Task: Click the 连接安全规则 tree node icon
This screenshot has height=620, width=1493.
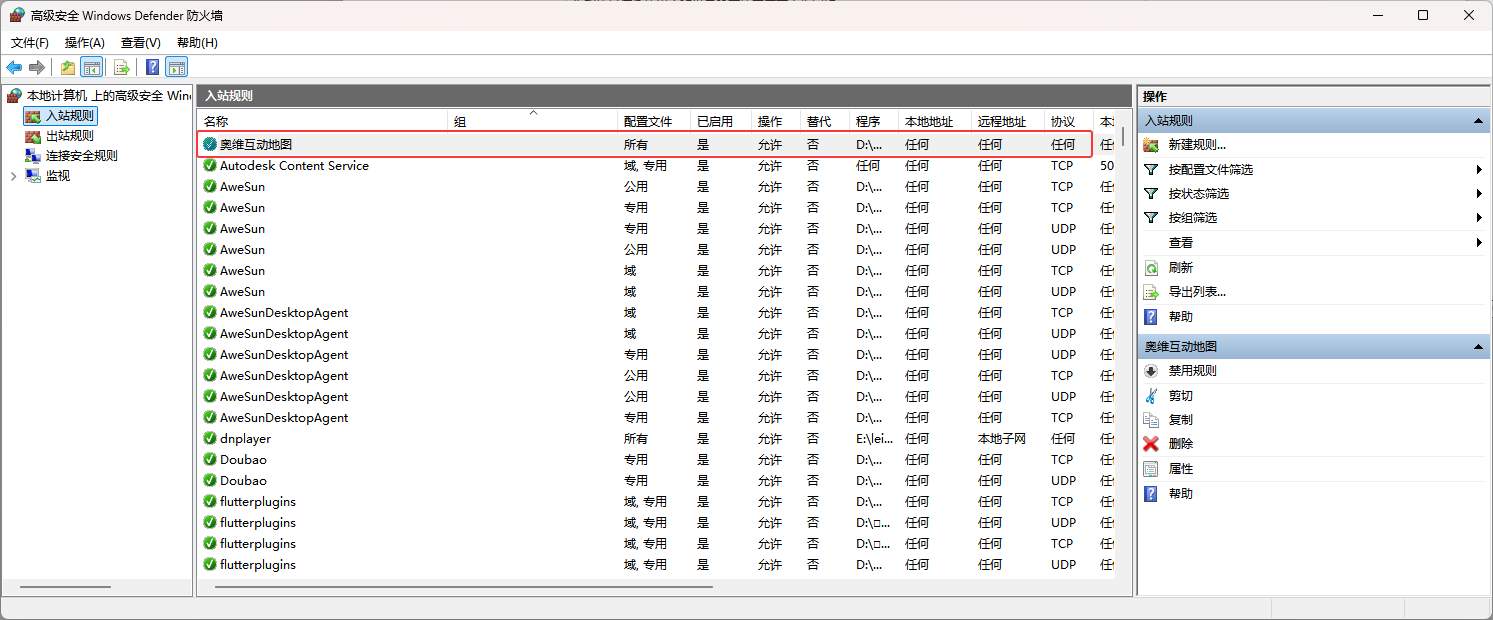Action: pyautogui.click(x=33, y=156)
